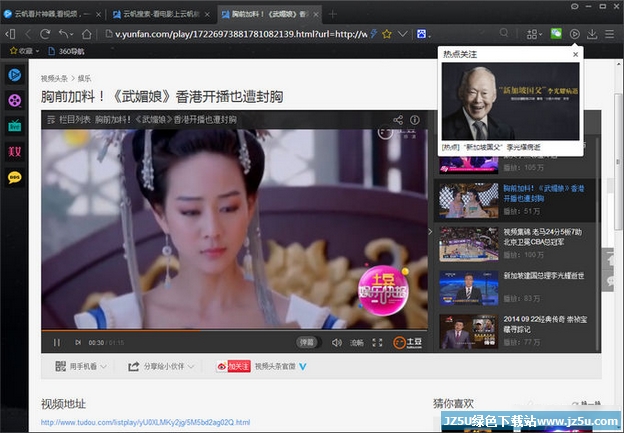Click the Baidu paw search engine icon
Screen dimensions: 624x433
pyautogui.click(x=422, y=34)
